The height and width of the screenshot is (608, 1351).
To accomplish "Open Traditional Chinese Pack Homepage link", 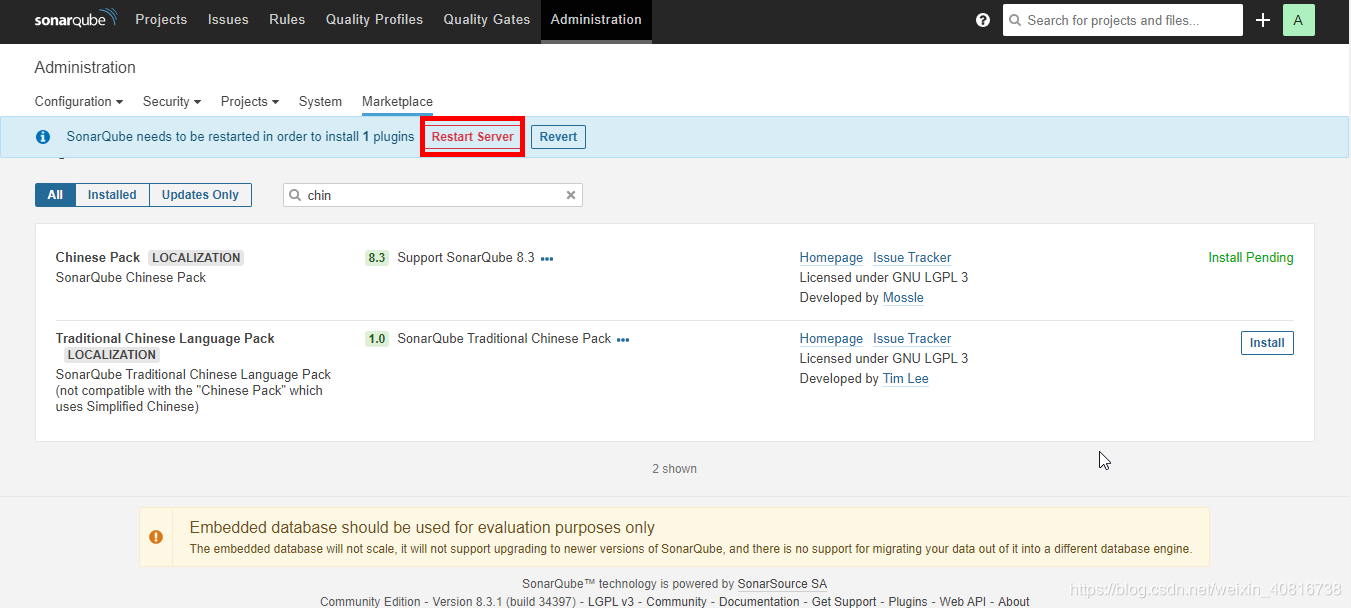I will [831, 339].
